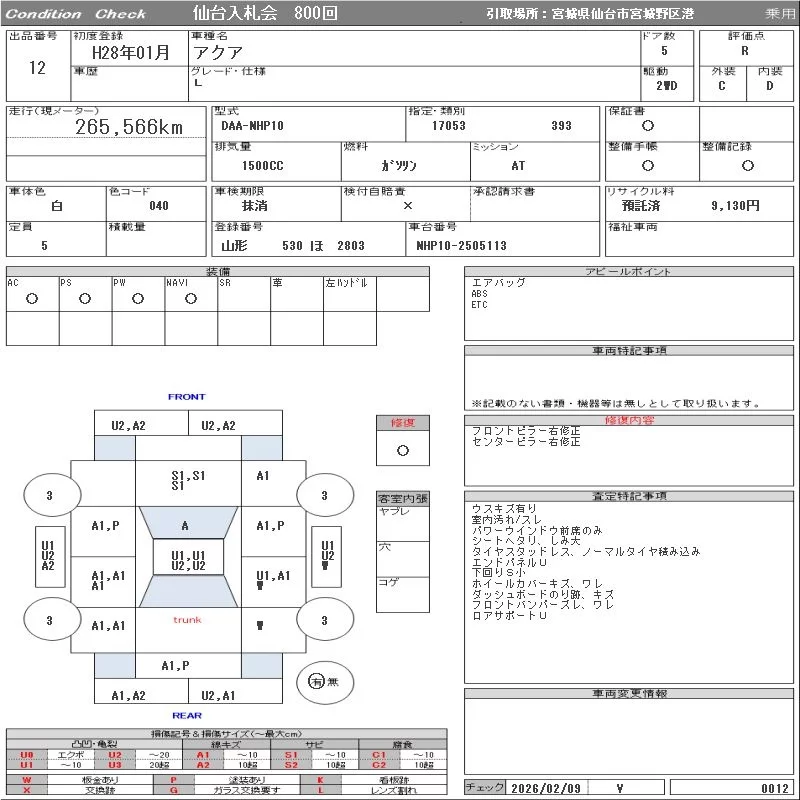Click the 265,566km mileage field
Screen dimensions: 800x800
point(129,127)
